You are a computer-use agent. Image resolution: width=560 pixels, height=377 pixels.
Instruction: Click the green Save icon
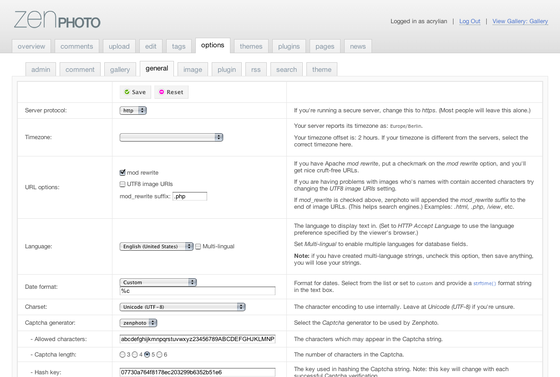pos(127,92)
